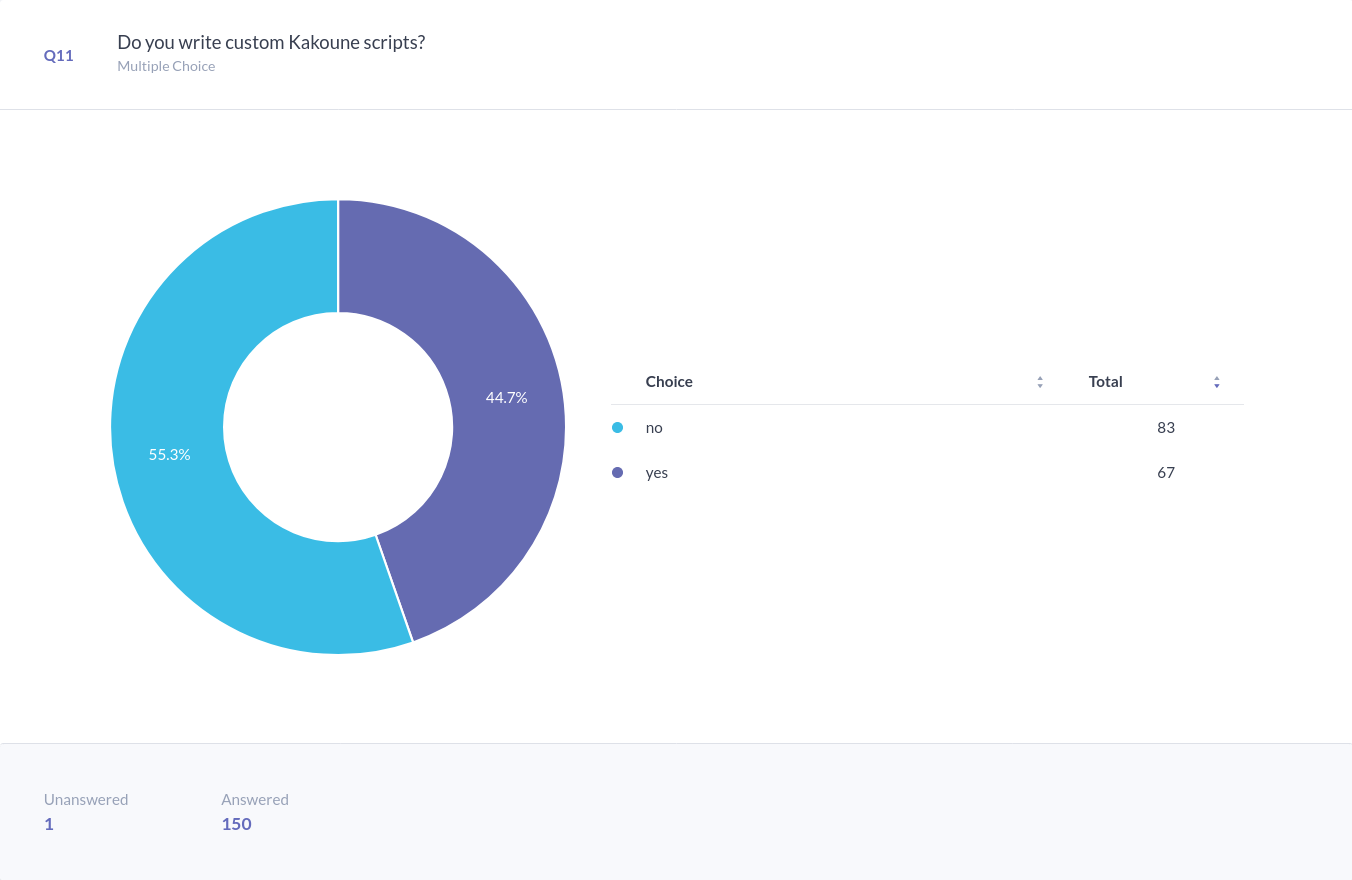Select the 'yes' row label
This screenshot has height=880, width=1352.
[656, 473]
